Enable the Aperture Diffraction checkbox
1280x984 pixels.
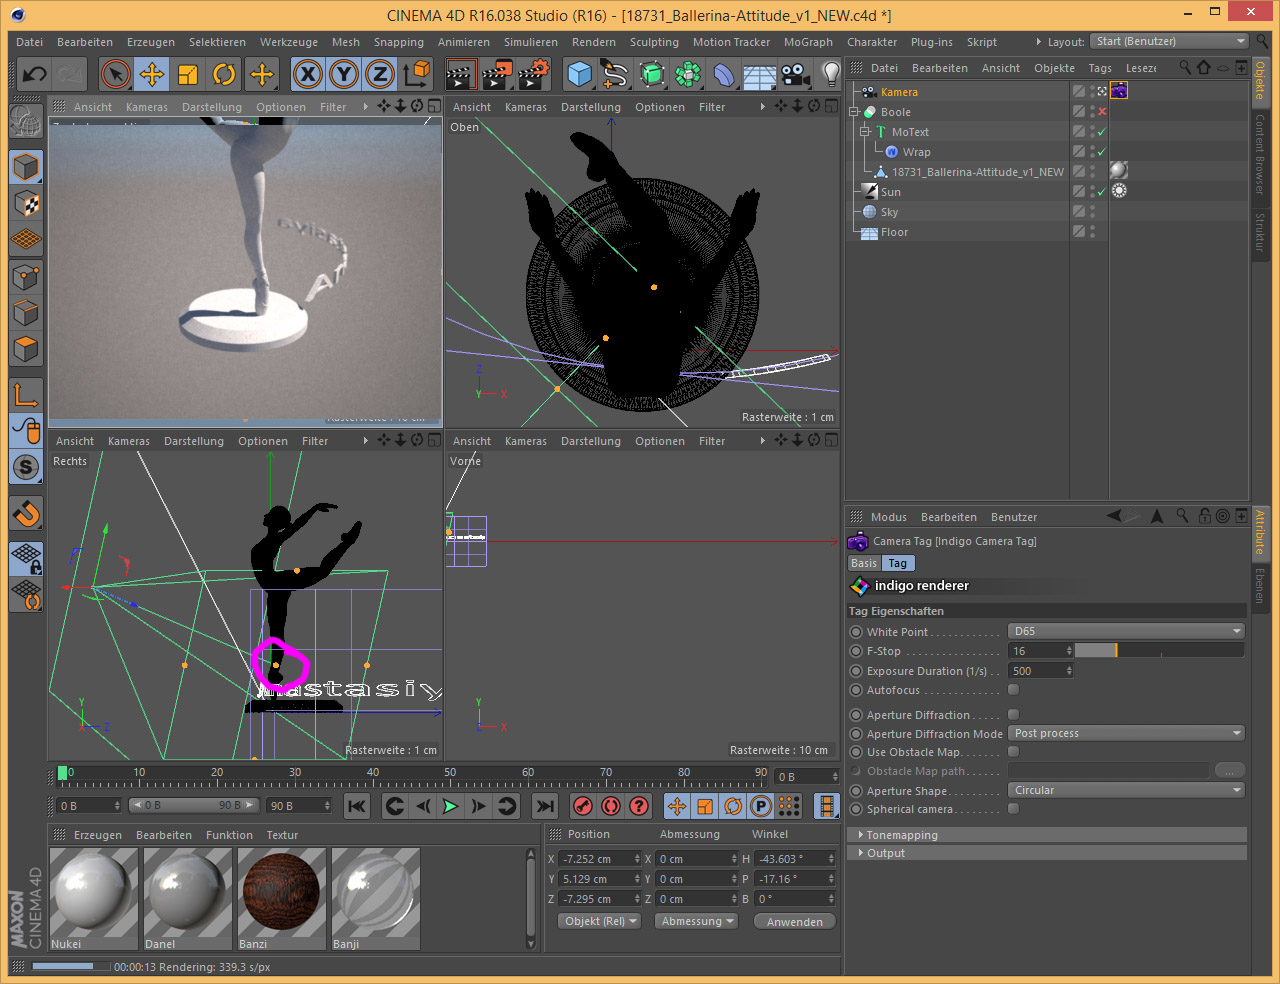click(x=1013, y=715)
